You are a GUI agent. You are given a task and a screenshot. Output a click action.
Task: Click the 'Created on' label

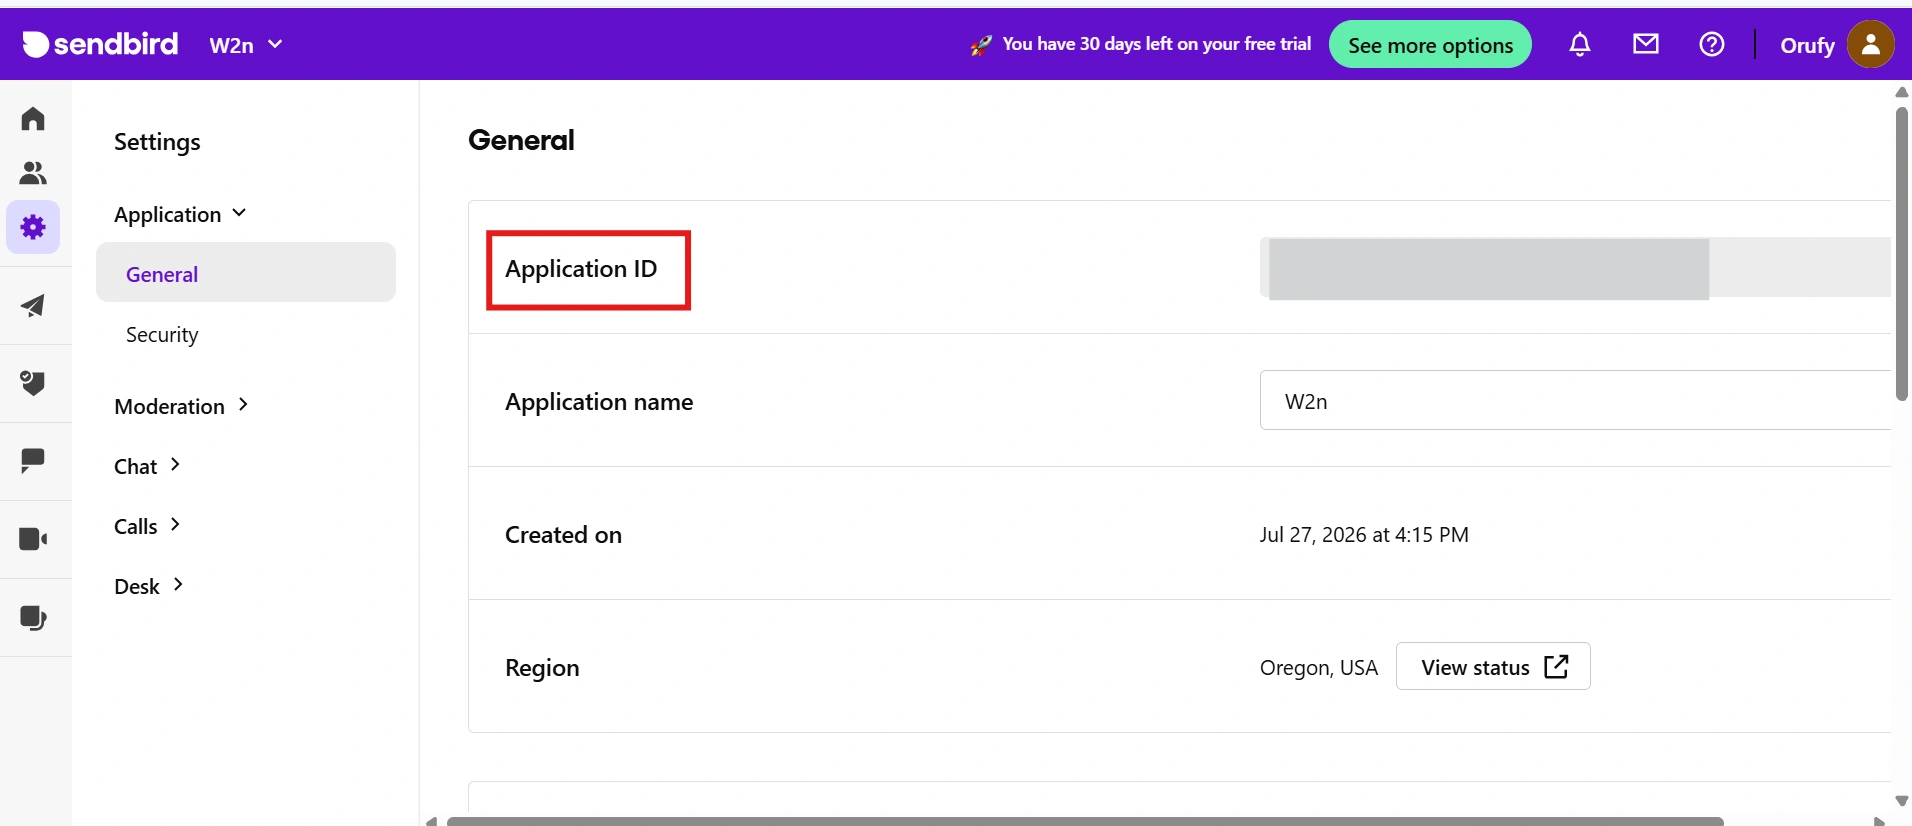[x=563, y=535]
